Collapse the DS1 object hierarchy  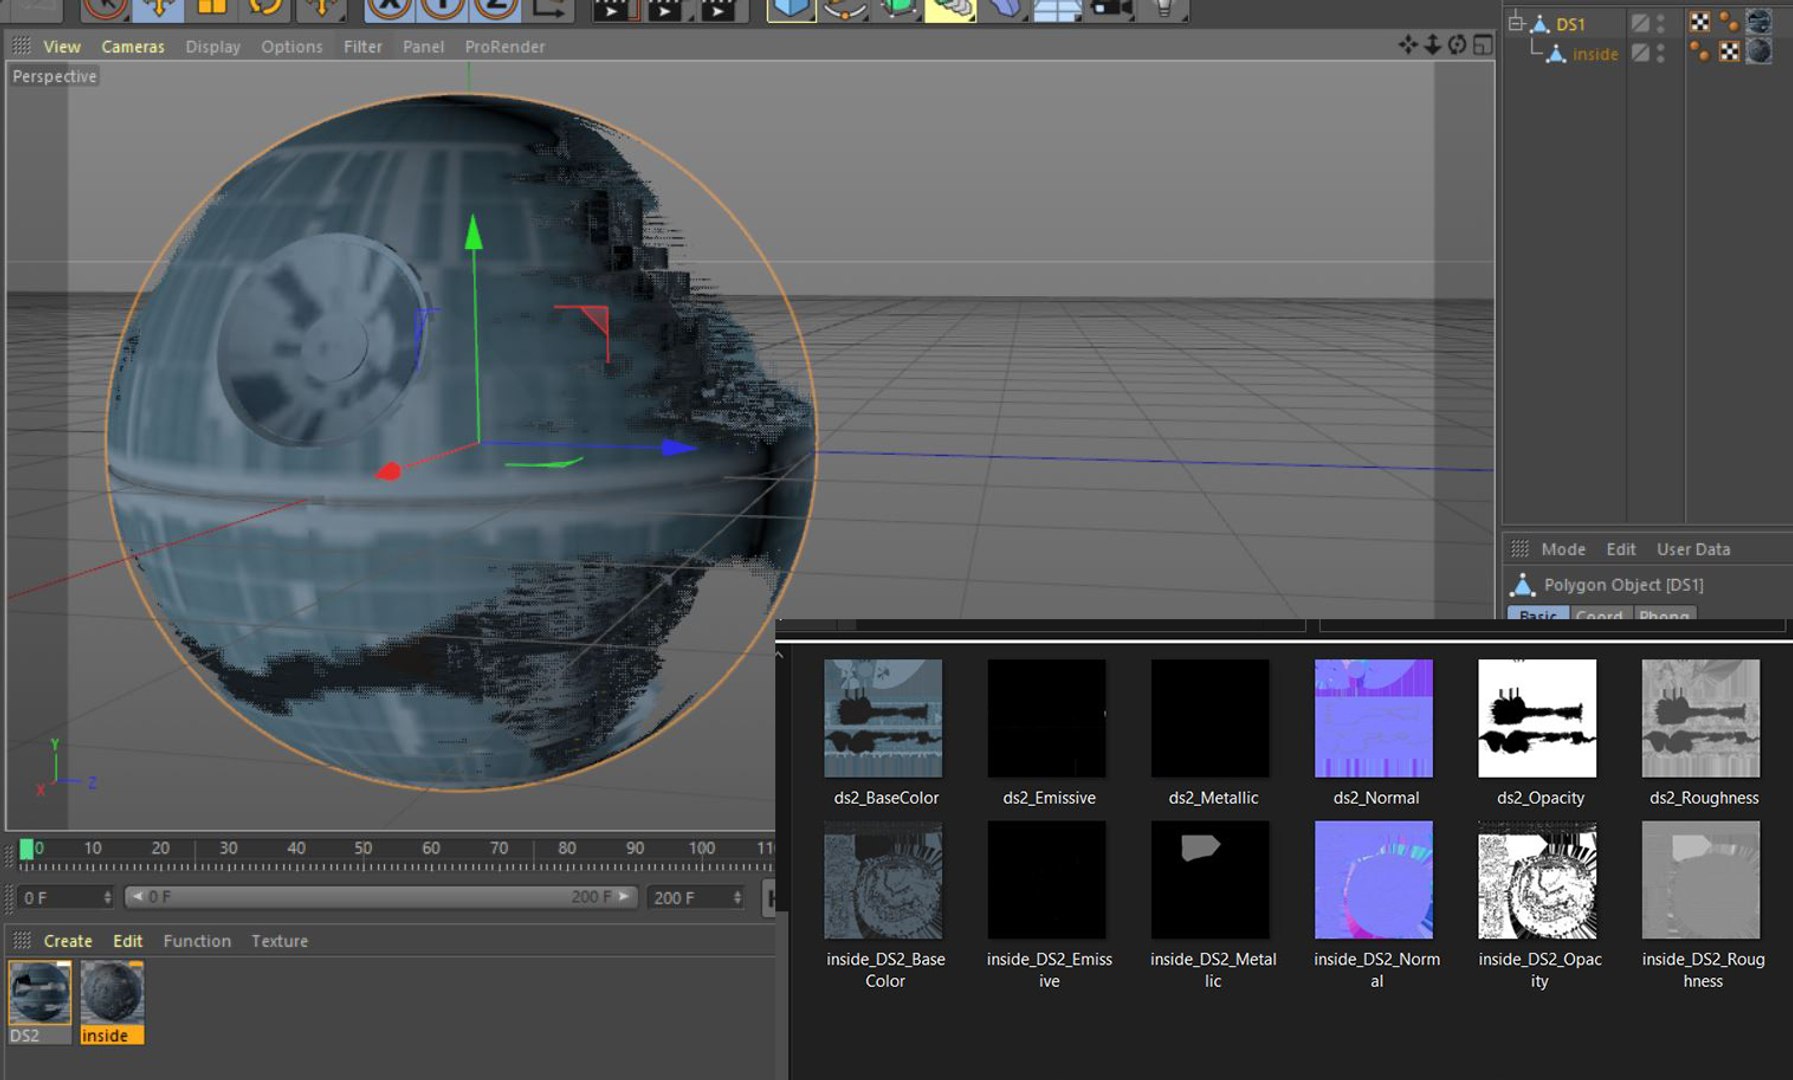[1516, 23]
